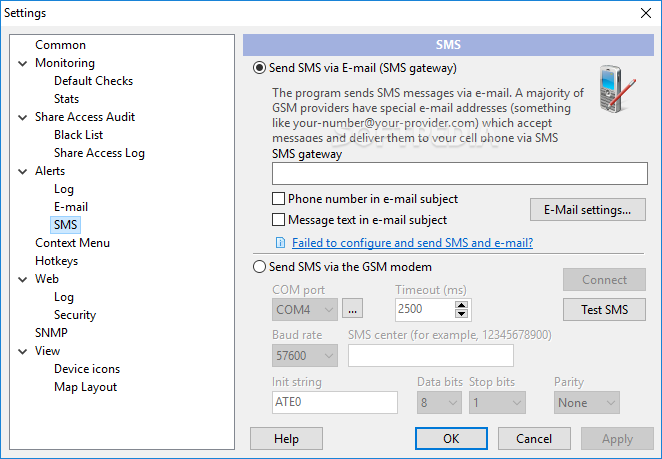Screen dimensions: 662x459
Task: Open Share Access Log settings
Action: click(99, 153)
